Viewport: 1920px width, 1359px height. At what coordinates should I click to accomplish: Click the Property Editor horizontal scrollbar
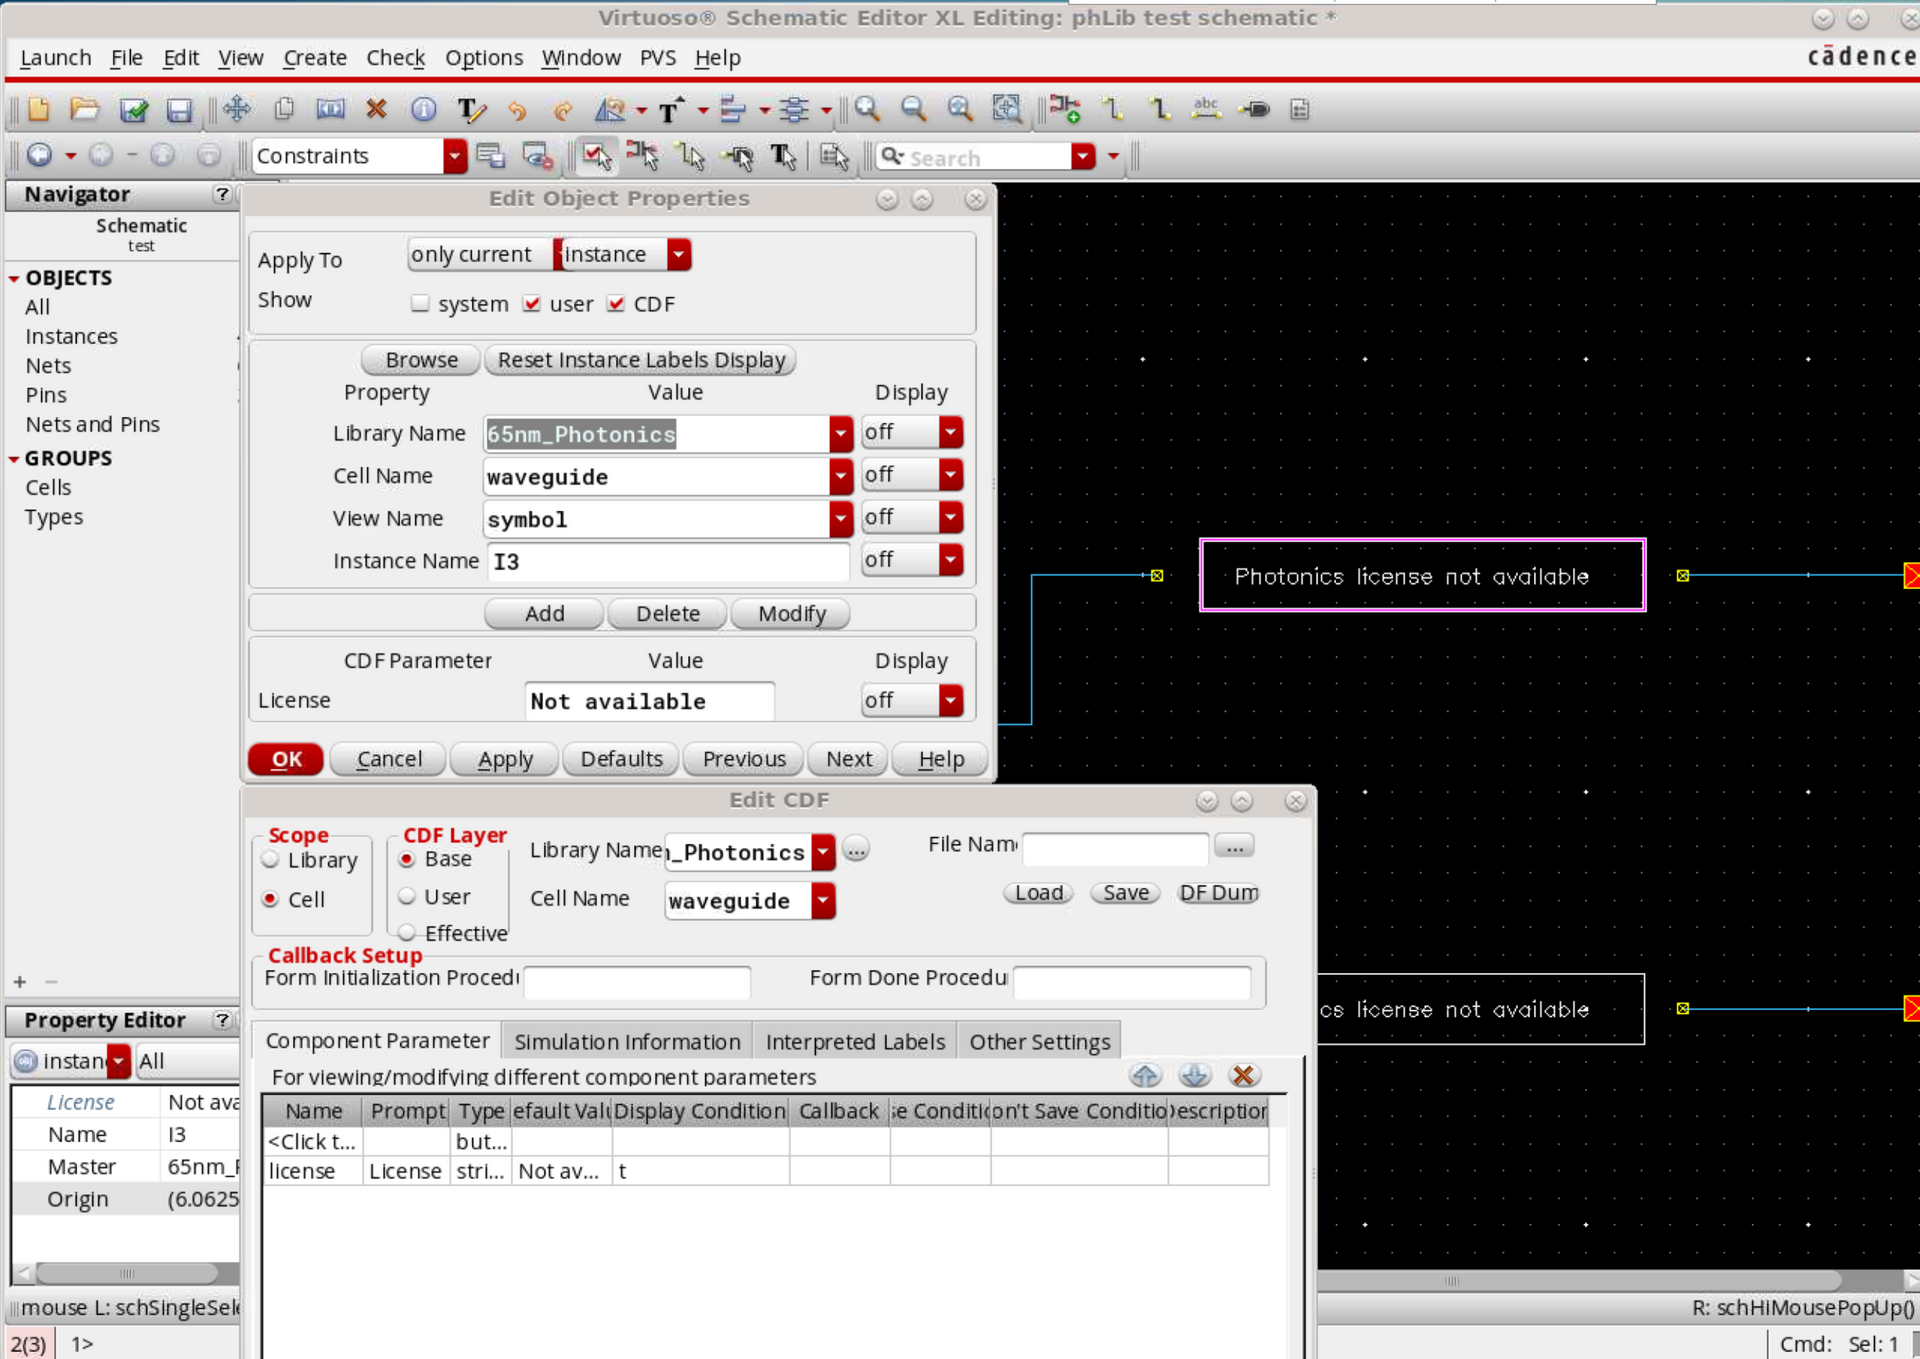point(128,1273)
